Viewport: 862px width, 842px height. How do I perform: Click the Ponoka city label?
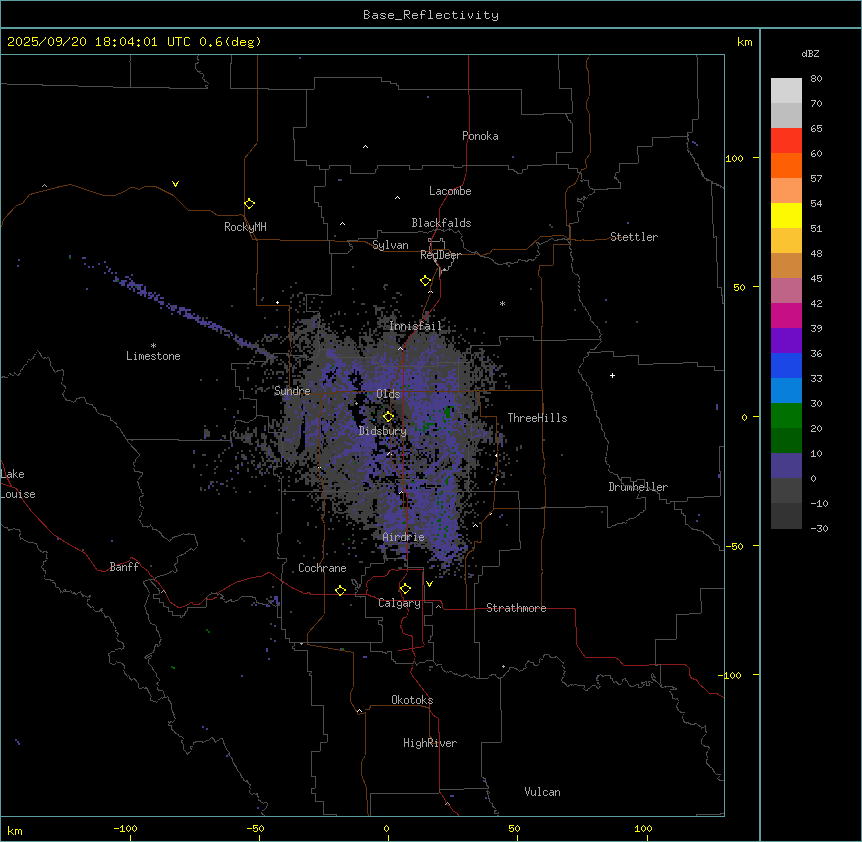tap(480, 136)
